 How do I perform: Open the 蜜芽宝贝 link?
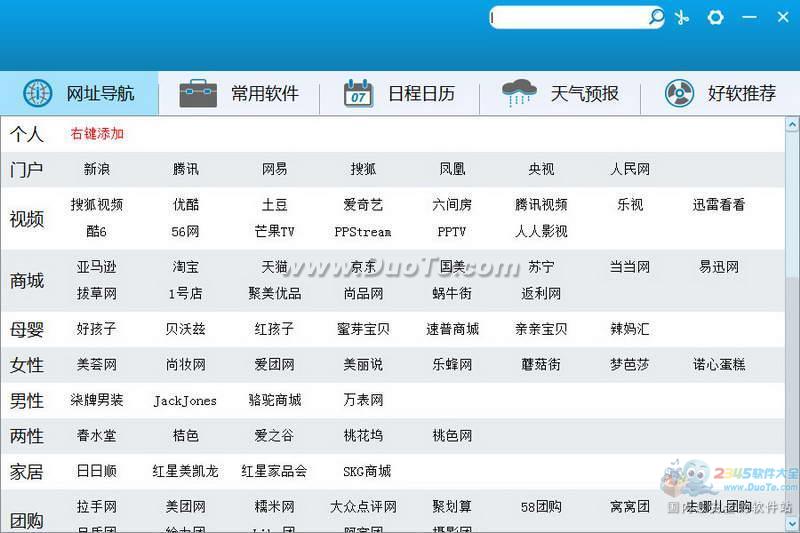363,329
